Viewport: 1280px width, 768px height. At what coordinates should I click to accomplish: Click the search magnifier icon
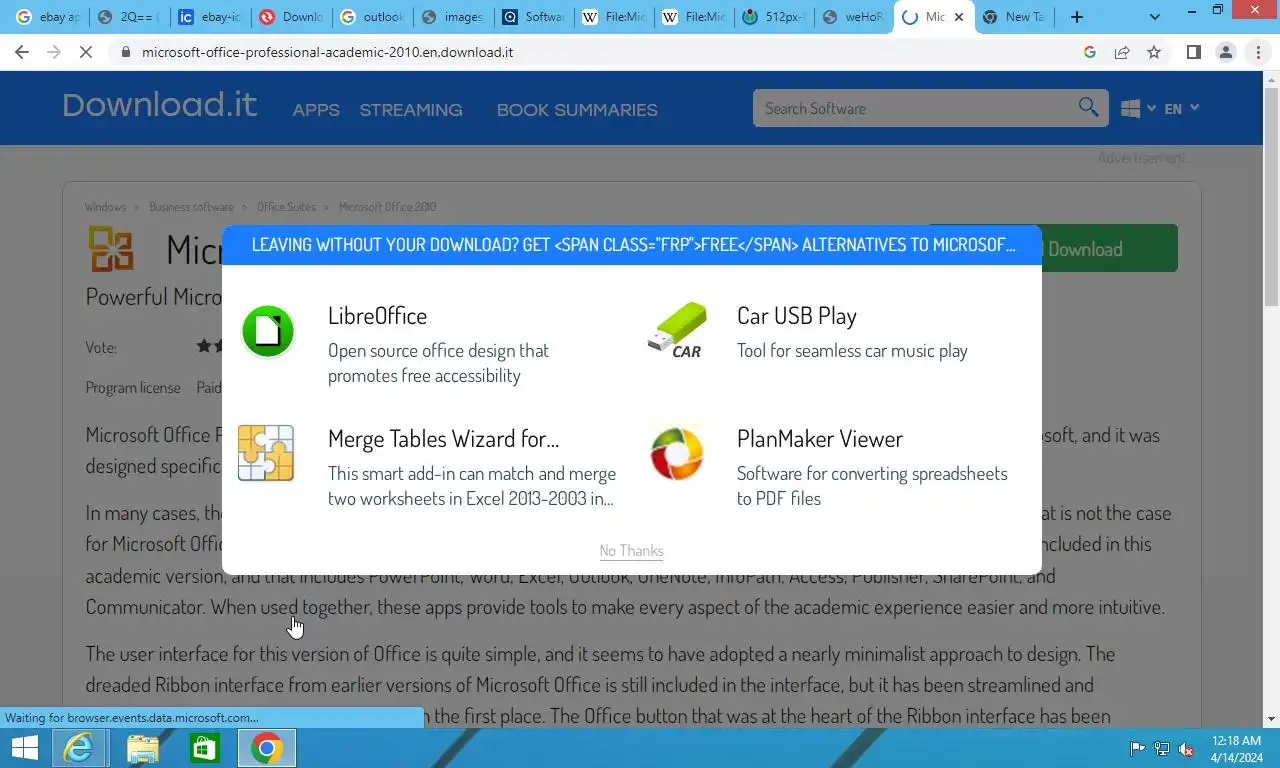(x=1089, y=108)
